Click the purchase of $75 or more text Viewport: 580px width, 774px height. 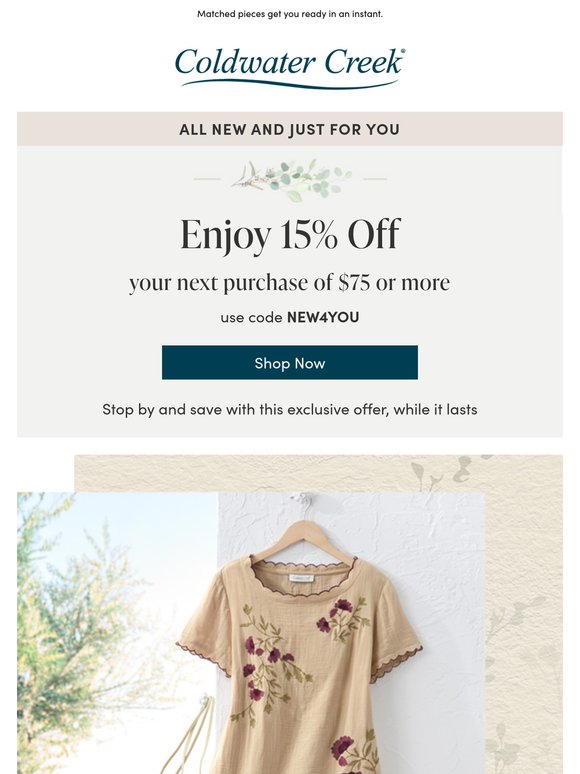290,283
